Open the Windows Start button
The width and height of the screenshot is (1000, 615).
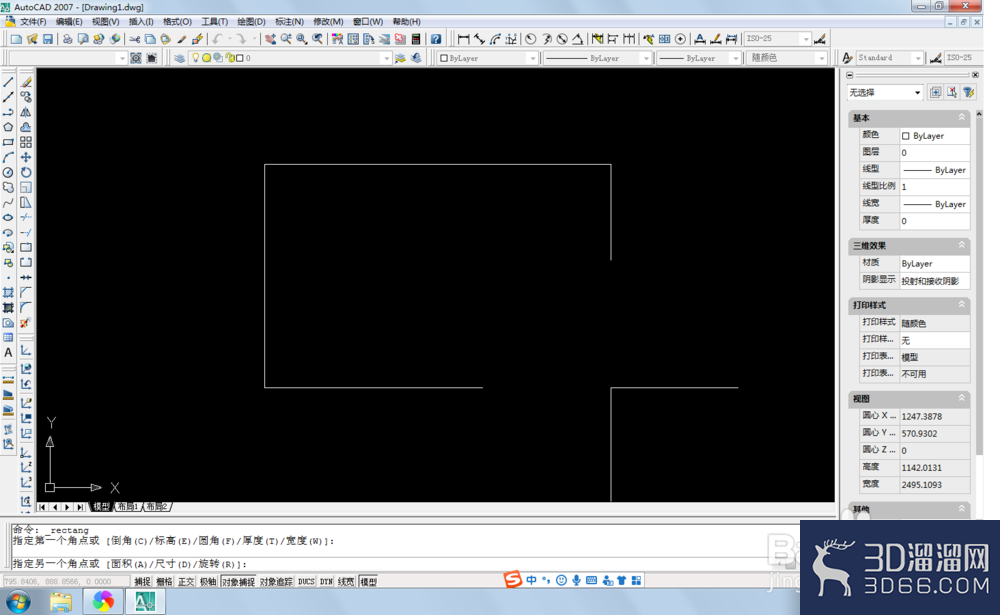(18, 601)
